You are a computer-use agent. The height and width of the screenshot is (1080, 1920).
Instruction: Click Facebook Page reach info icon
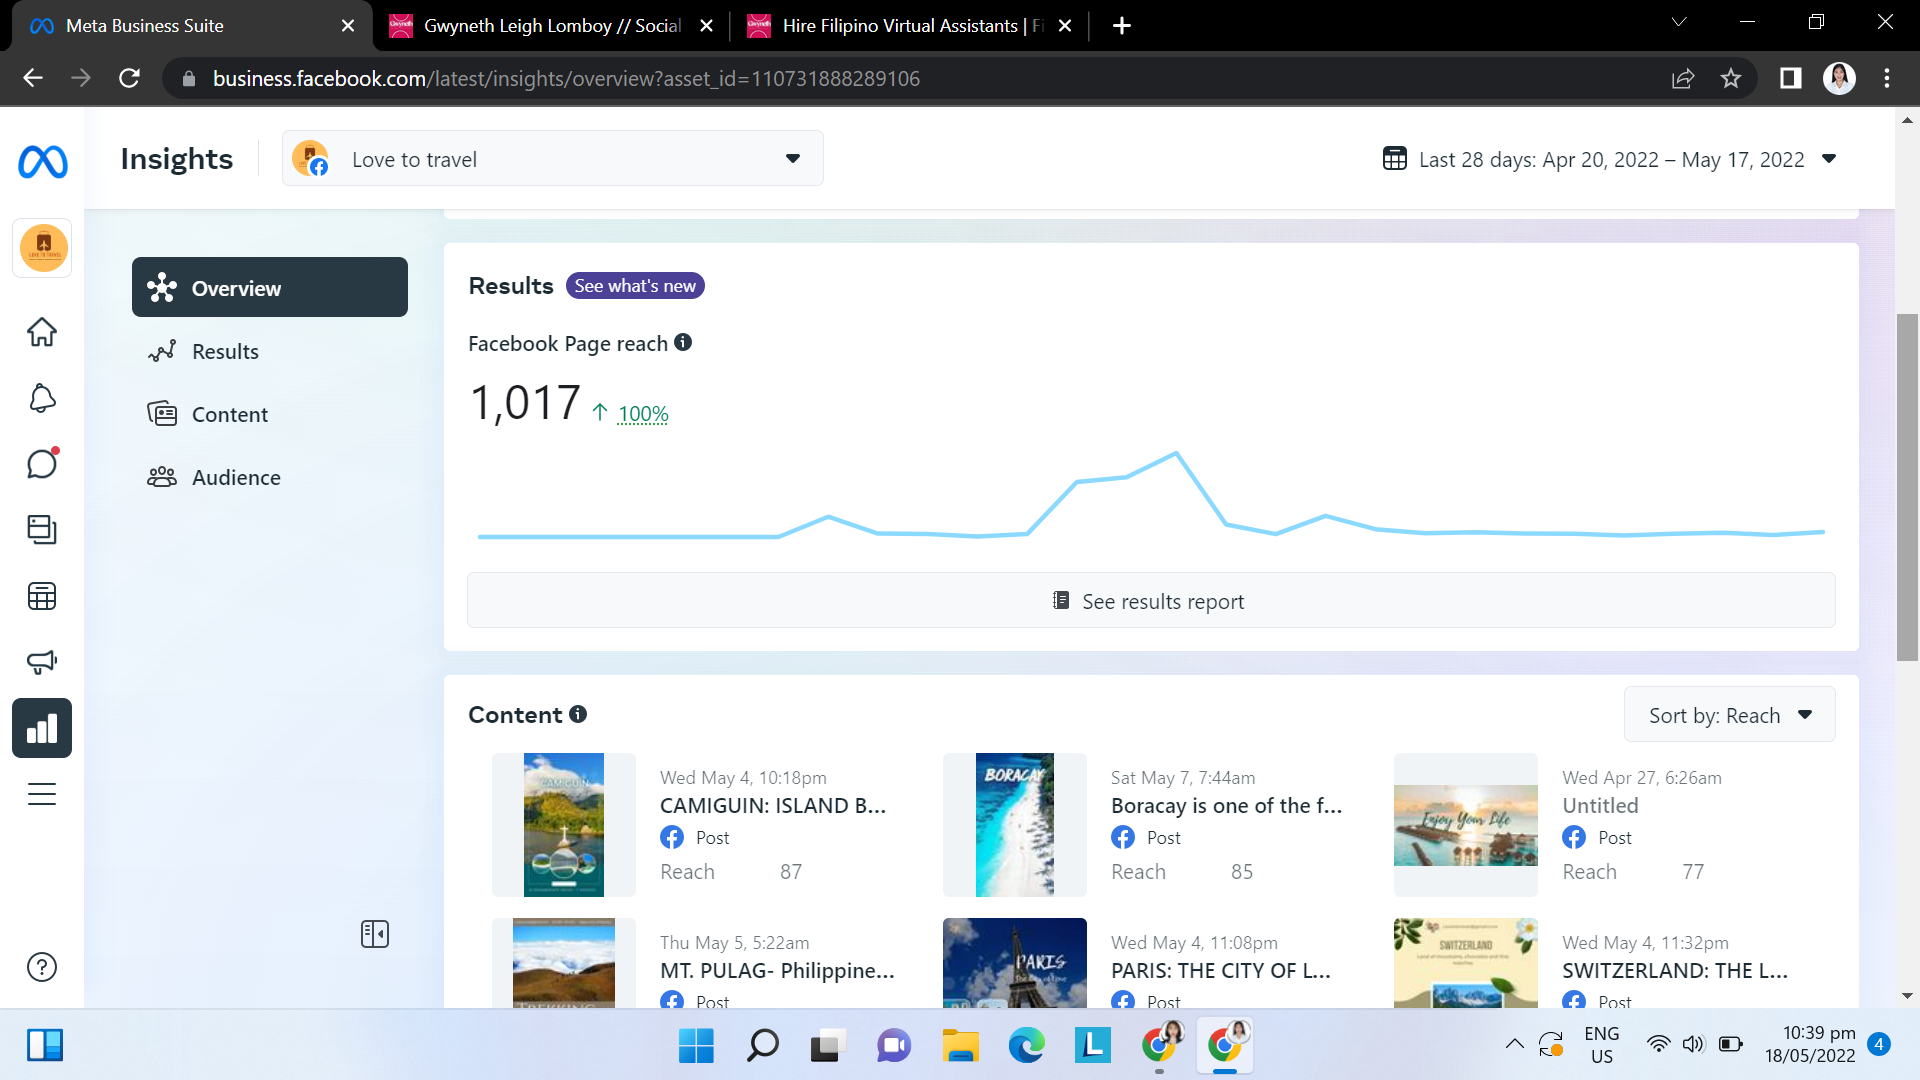coord(683,342)
